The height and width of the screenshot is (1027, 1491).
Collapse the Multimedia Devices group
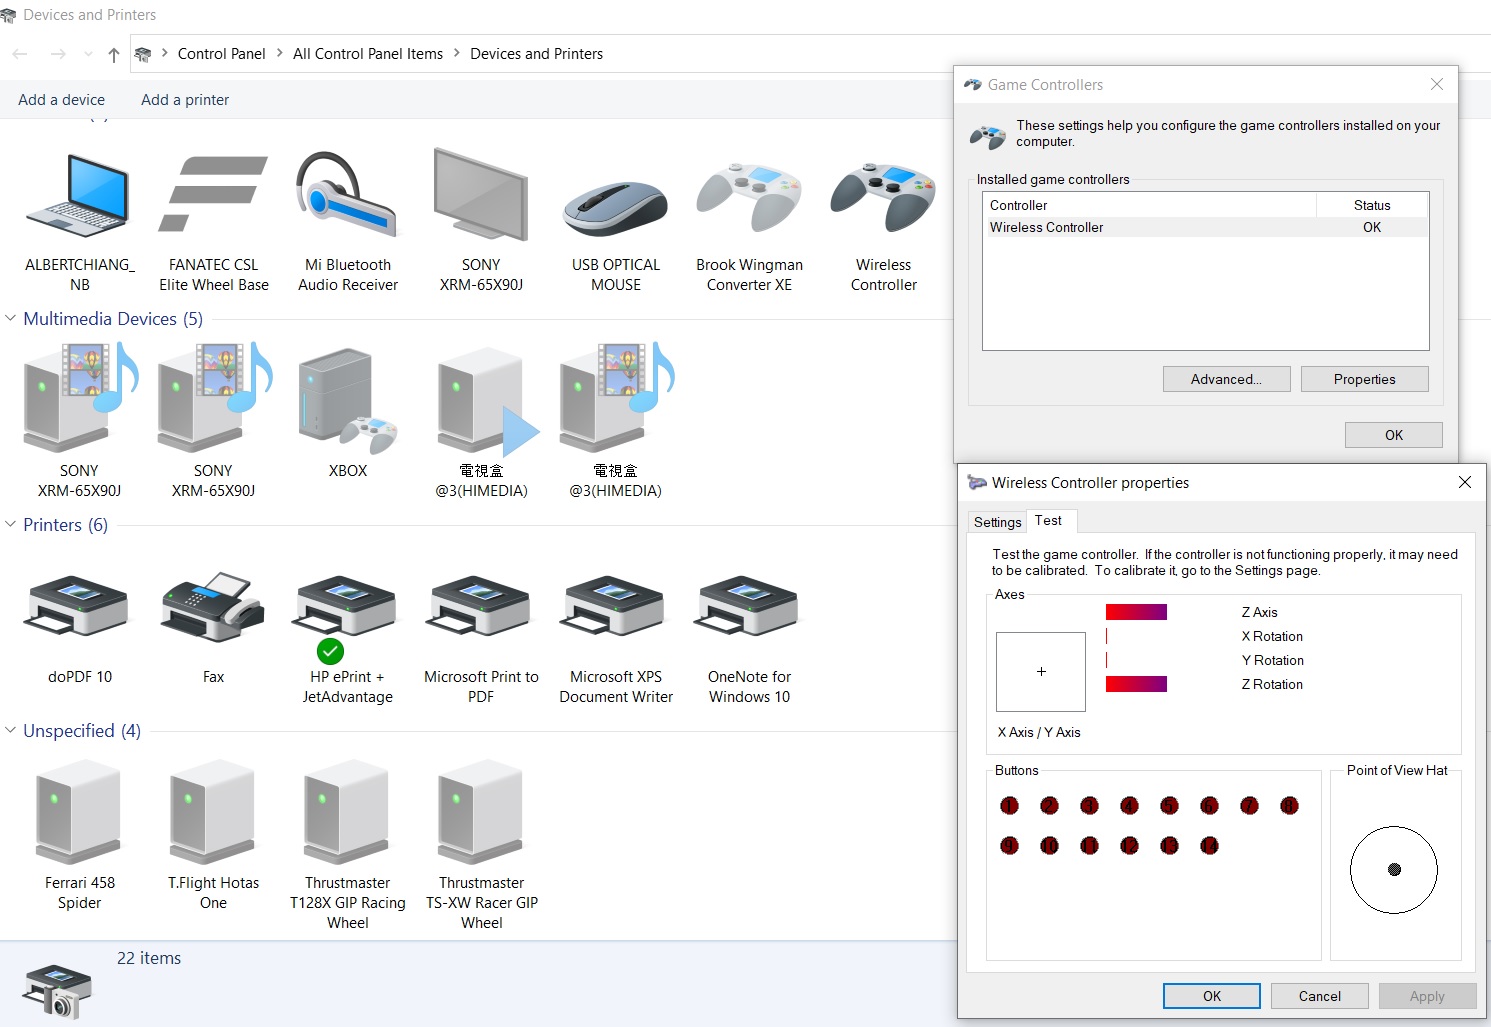click(x=11, y=319)
